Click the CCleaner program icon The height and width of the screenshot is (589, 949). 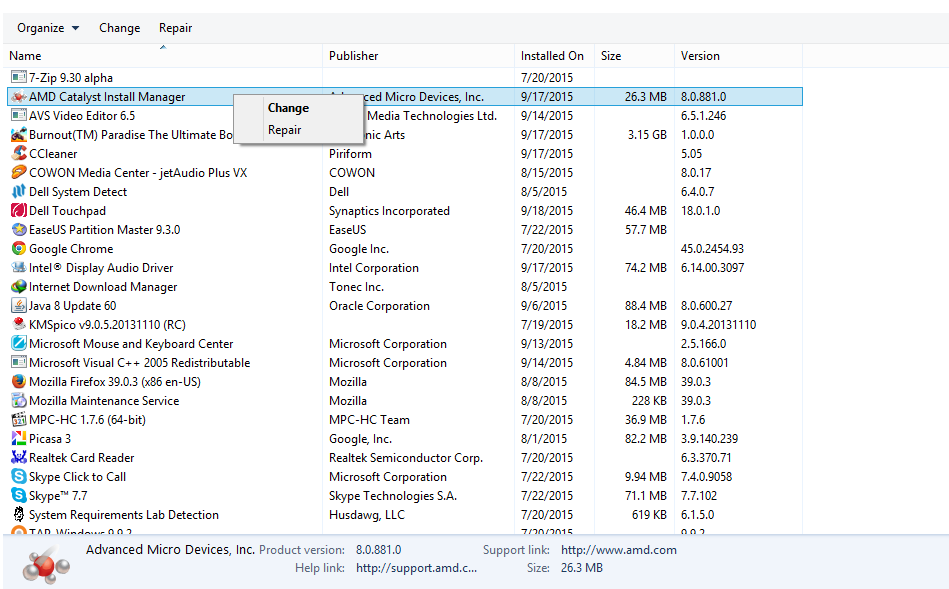tap(19, 153)
